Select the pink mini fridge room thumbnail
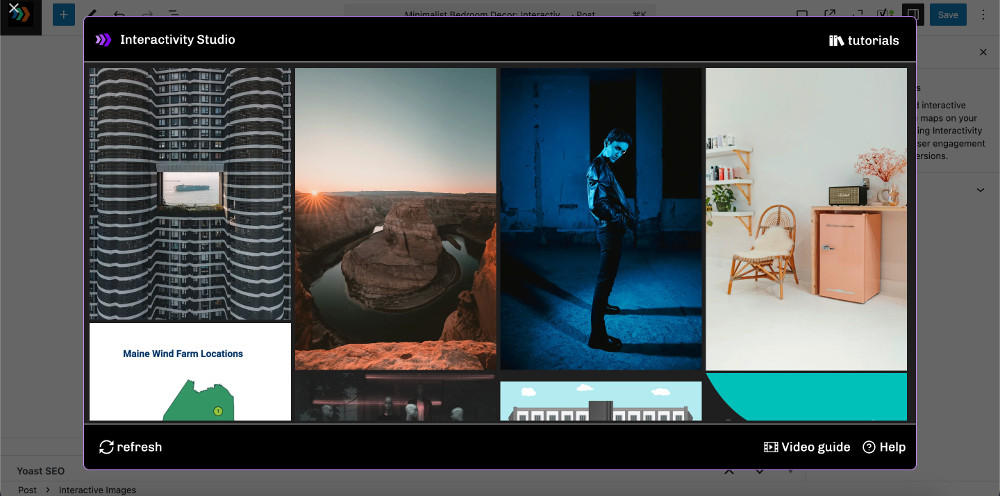 806,219
